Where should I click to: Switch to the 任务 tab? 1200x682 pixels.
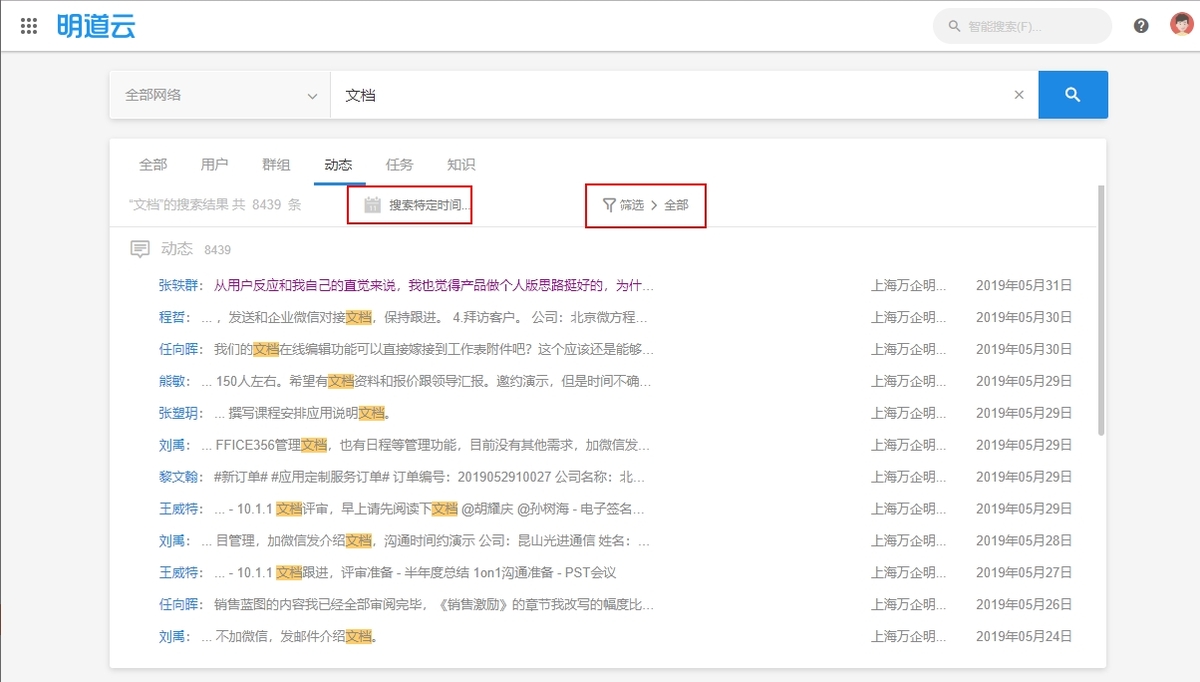(x=400, y=164)
